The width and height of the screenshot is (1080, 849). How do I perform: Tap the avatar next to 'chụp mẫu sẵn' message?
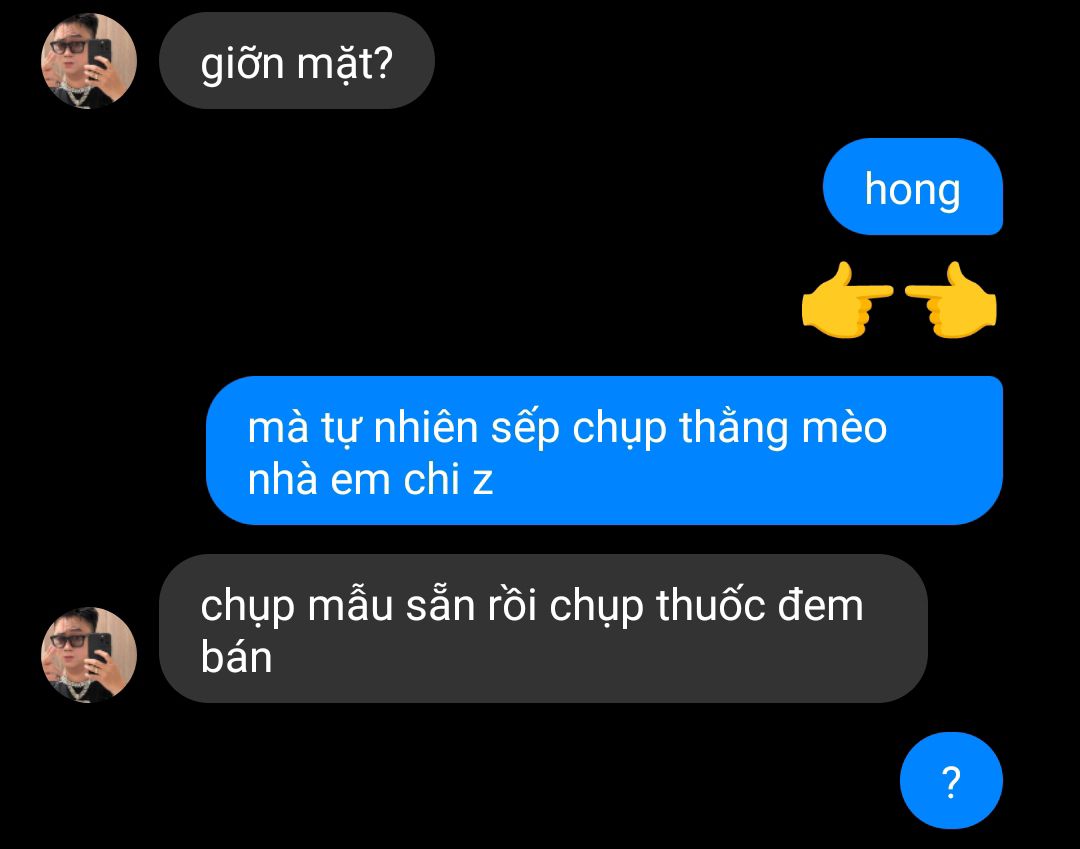[x=89, y=654]
